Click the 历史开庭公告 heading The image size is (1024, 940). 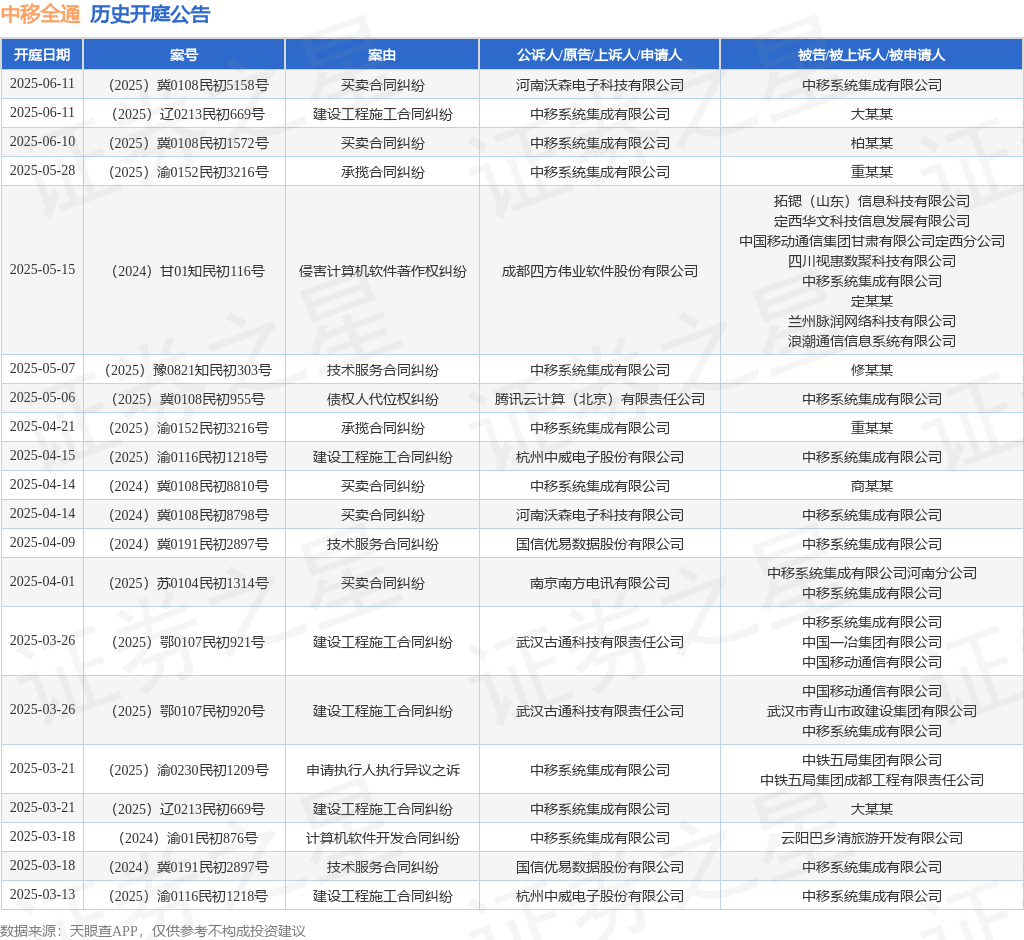pos(150,14)
